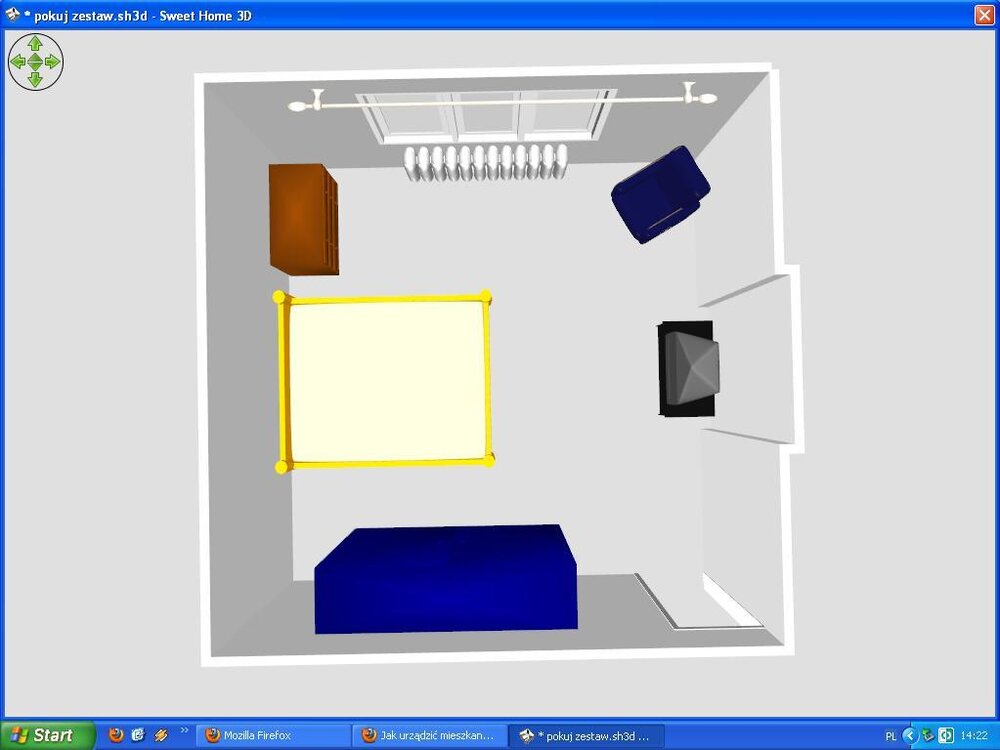
Task: Click the 'pokuj zestaw.sh3d' taskbar button
Action: tap(585, 735)
